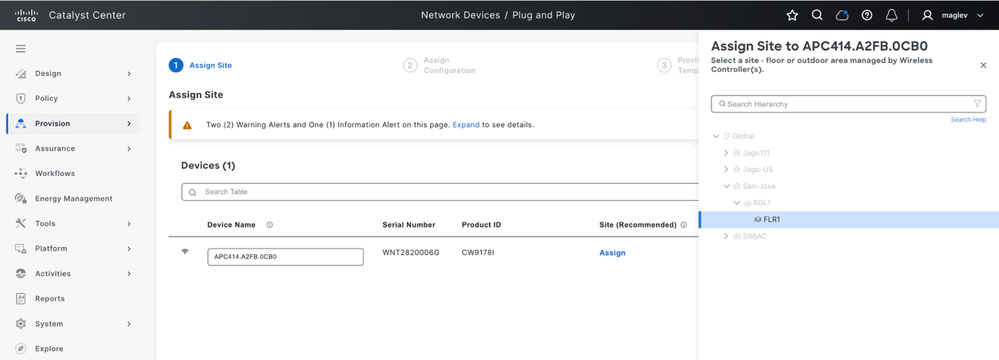This screenshot has width=999, height=360.
Task: Expand the Jagu-US site node
Action: (726, 169)
